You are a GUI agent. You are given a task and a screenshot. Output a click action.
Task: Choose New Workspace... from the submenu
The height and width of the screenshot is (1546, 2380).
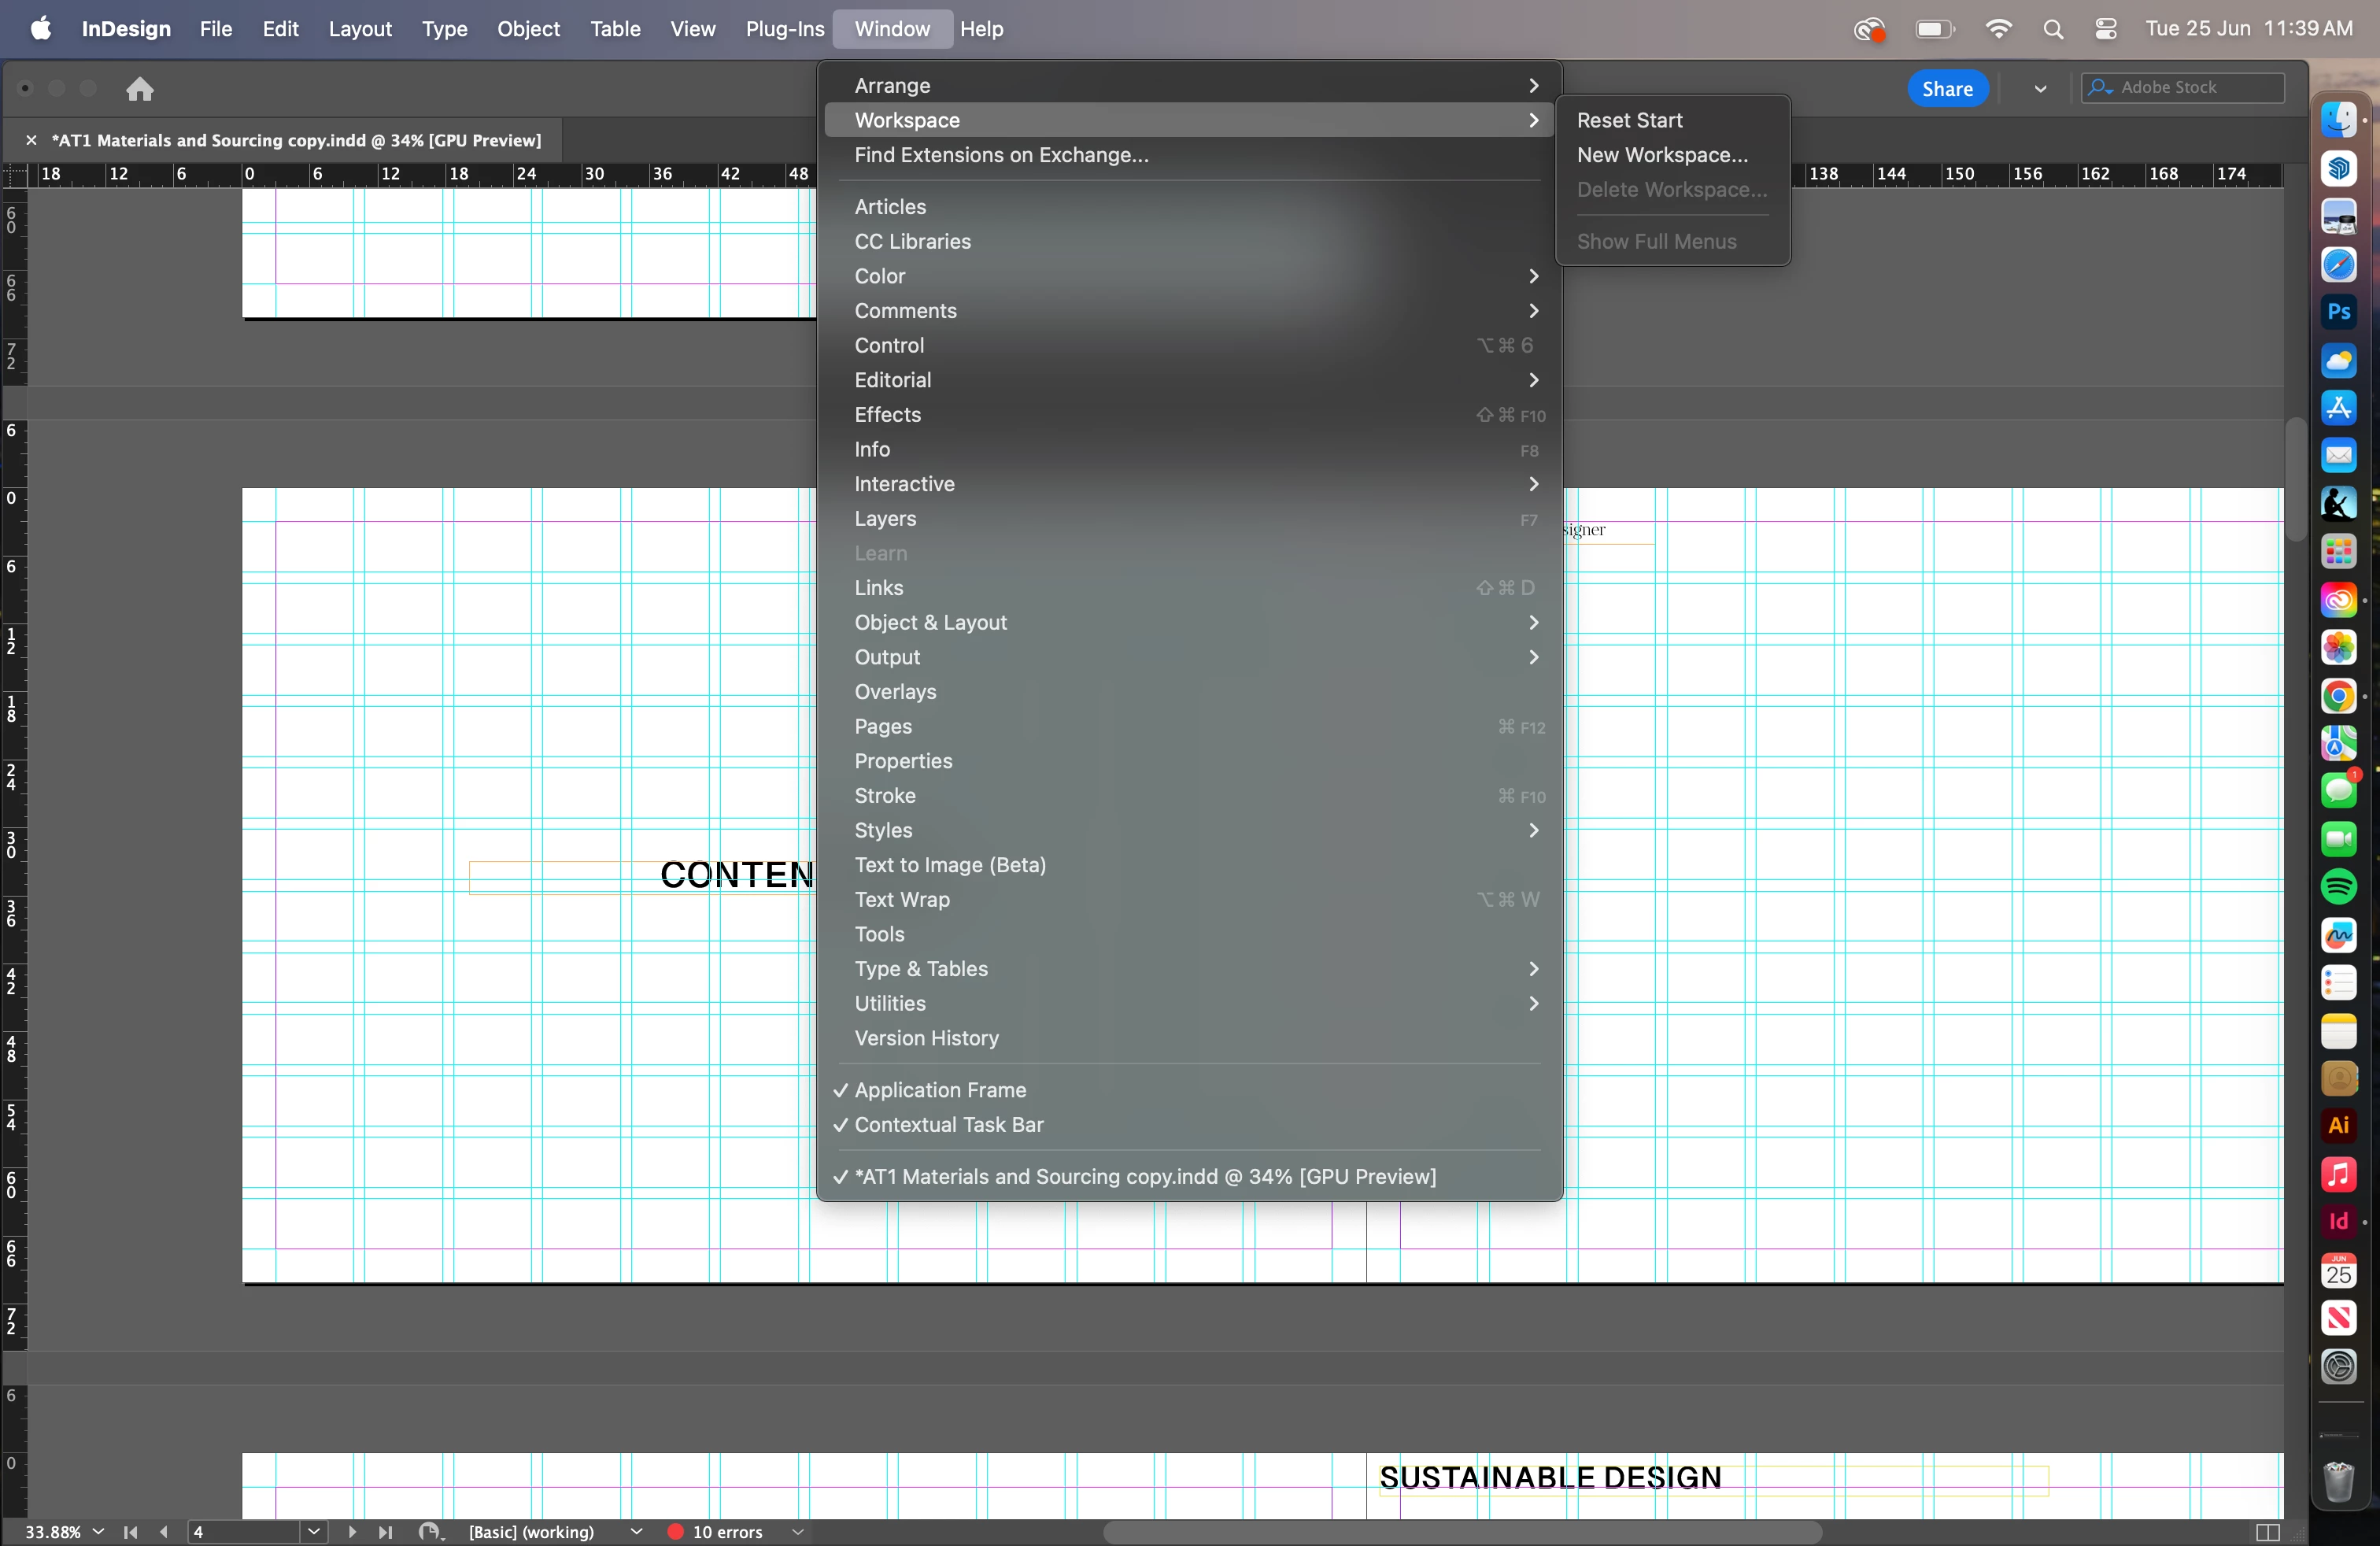pos(1662,155)
